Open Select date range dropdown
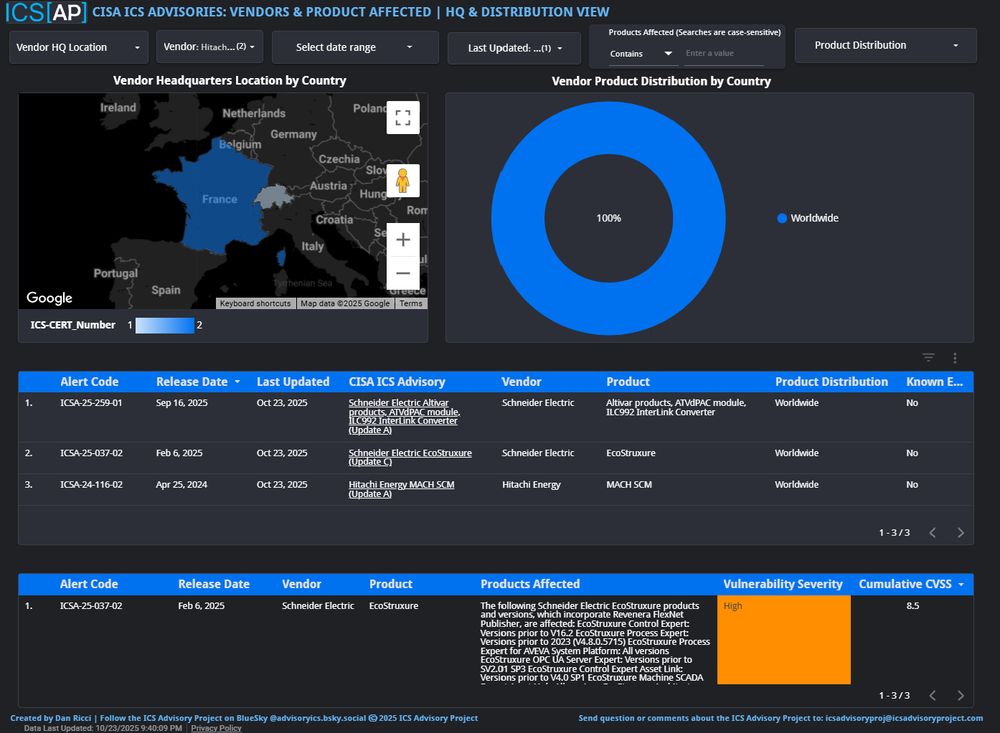 [355, 47]
